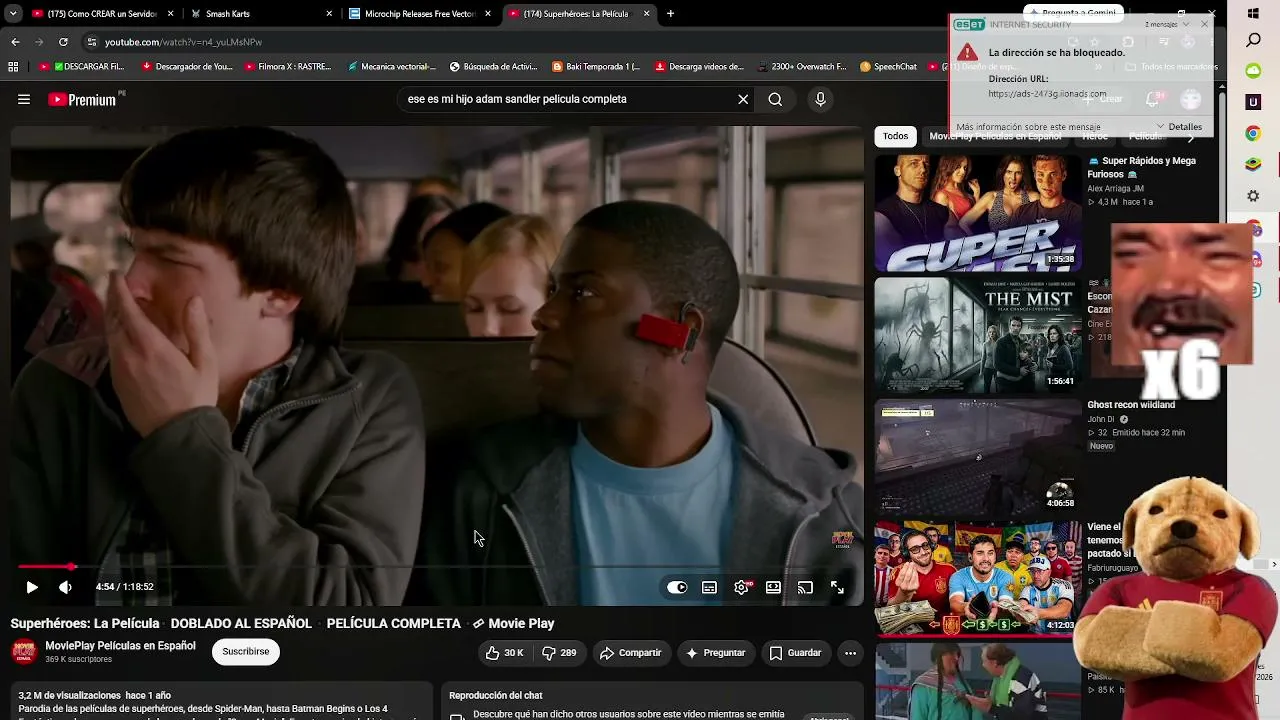
Task: Switch to theater mode
Action: point(773,587)
